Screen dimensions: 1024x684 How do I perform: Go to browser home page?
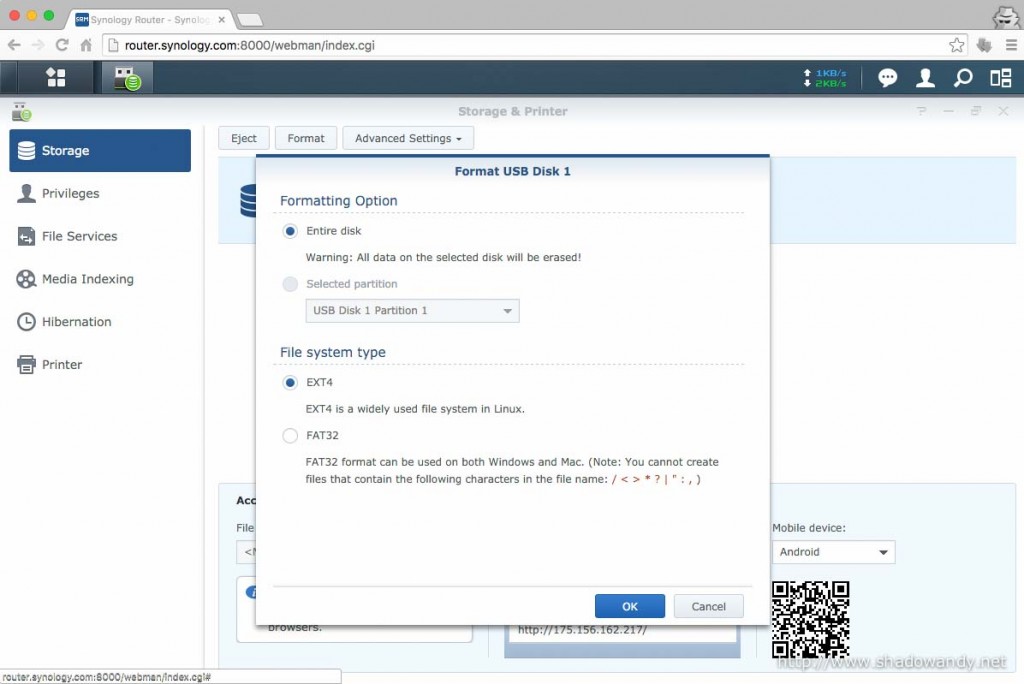[x=86, y=45]
